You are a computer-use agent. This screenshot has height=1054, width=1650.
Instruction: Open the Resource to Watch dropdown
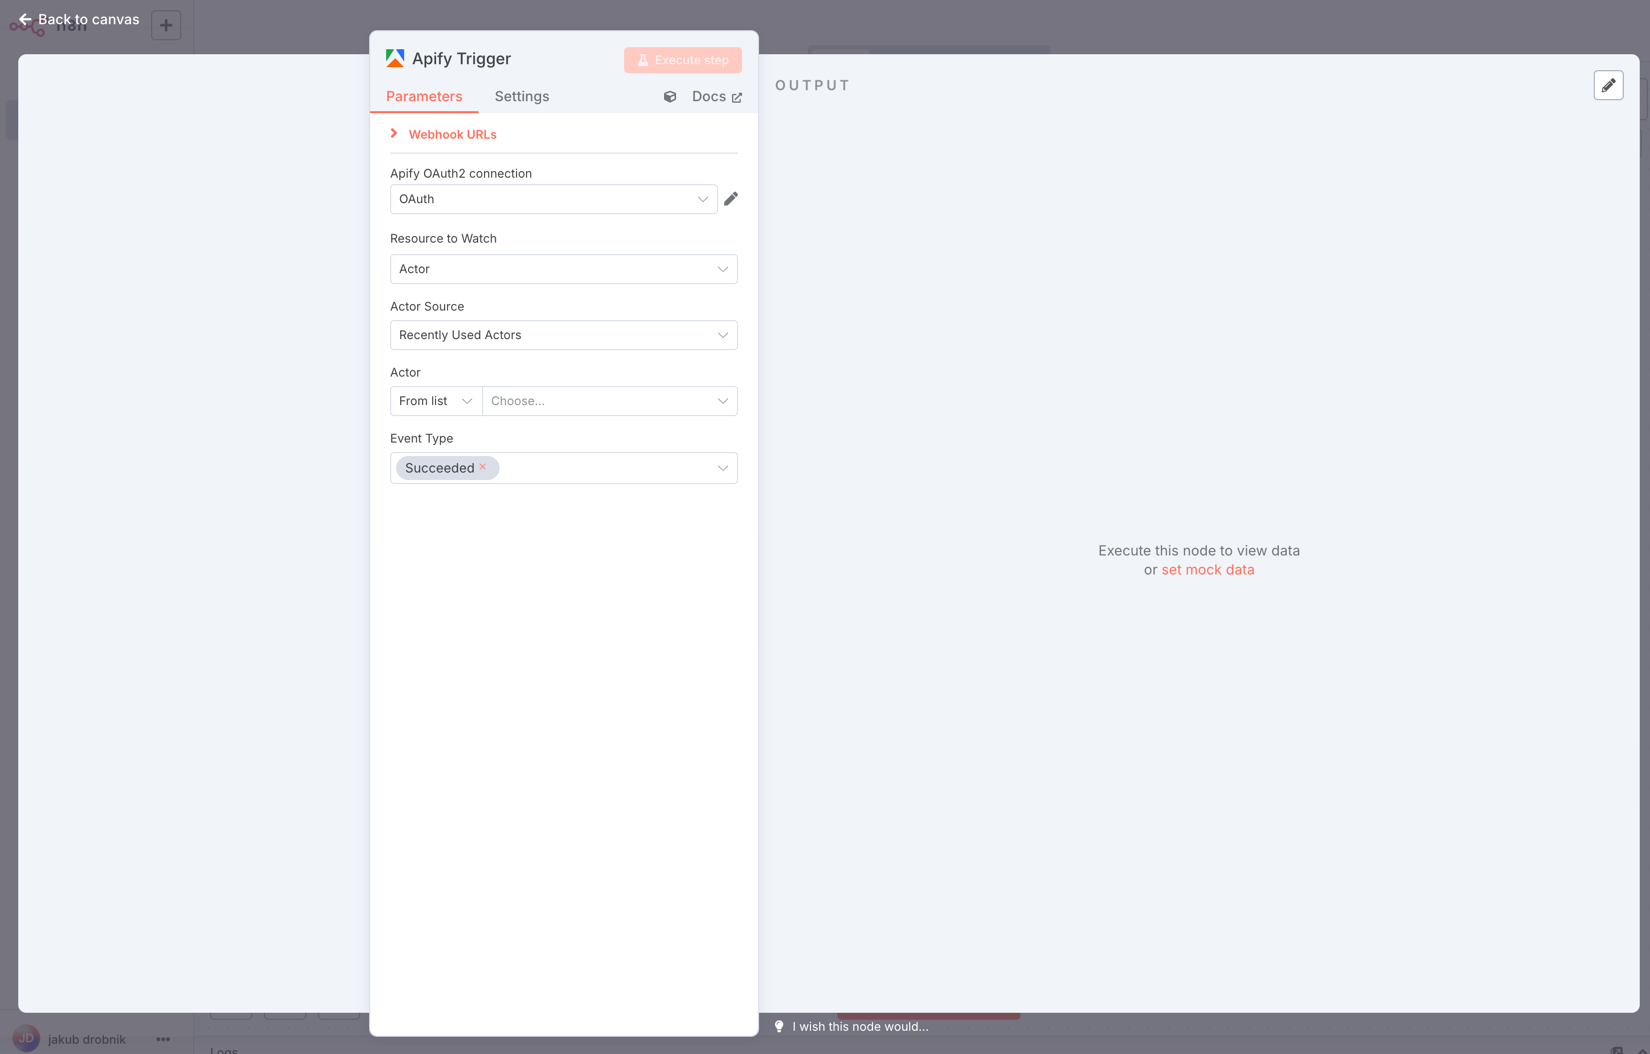564,269
